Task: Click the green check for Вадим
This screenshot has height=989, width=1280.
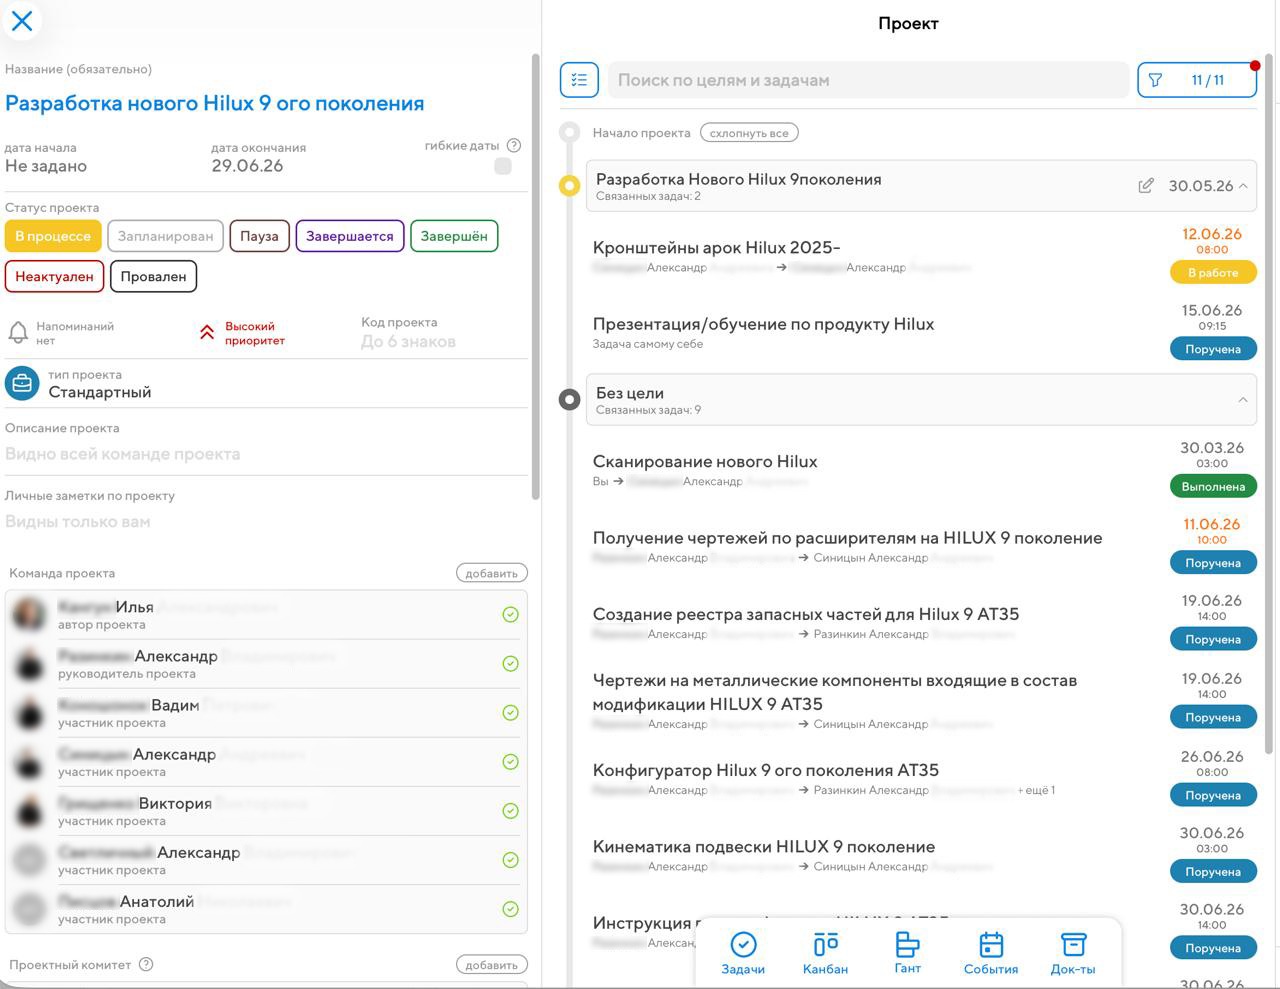Action: tap(510, 713)
